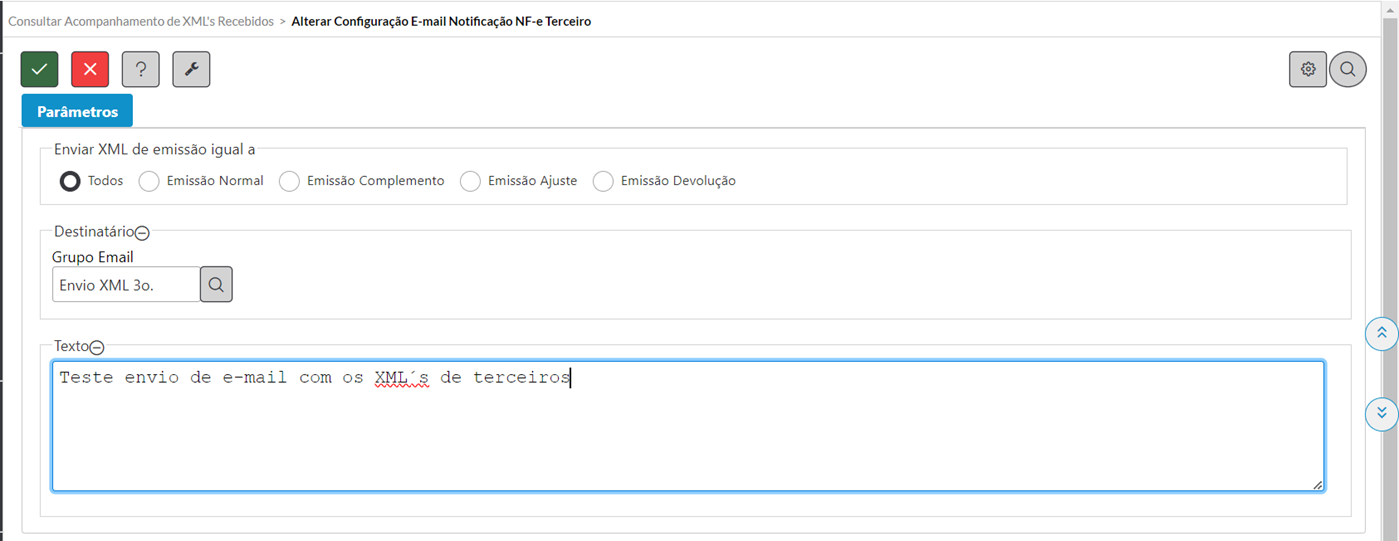
Task: Click the textarea resize handle corner
Action: click(x=1318, y=484)
